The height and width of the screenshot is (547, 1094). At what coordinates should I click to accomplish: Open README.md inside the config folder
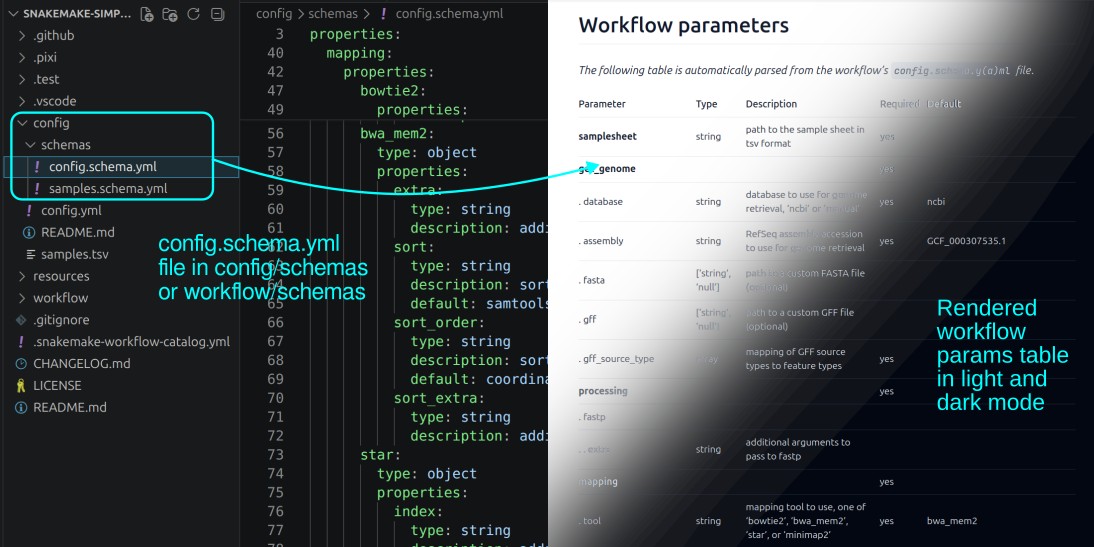[x=77, y=232]
